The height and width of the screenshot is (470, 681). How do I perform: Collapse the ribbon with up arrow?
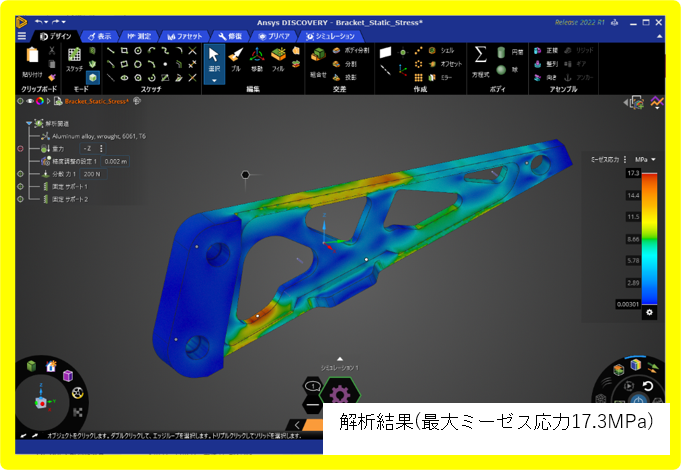pyautogui.click(x=659, y=36)
